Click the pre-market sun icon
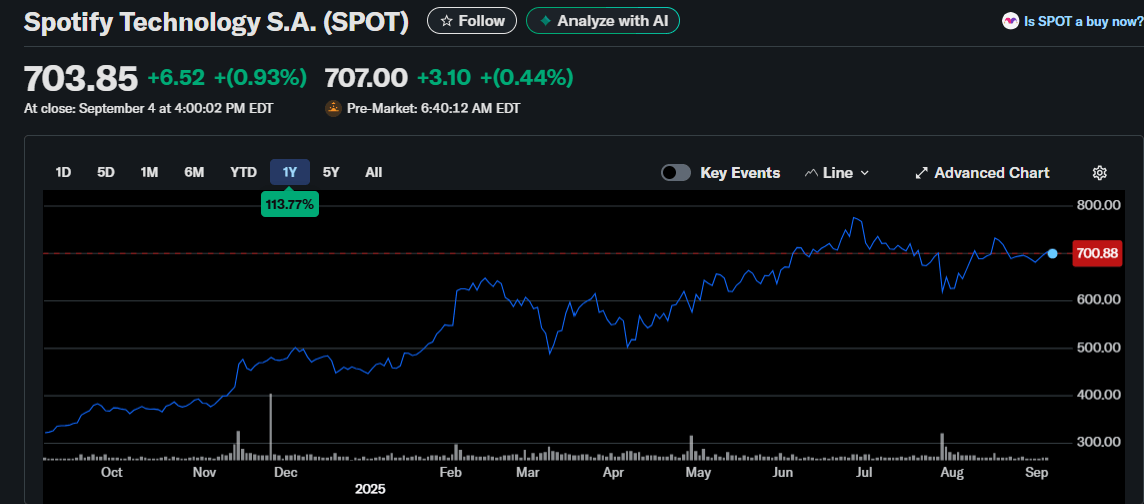1144x504 pixels. (333, 108)
